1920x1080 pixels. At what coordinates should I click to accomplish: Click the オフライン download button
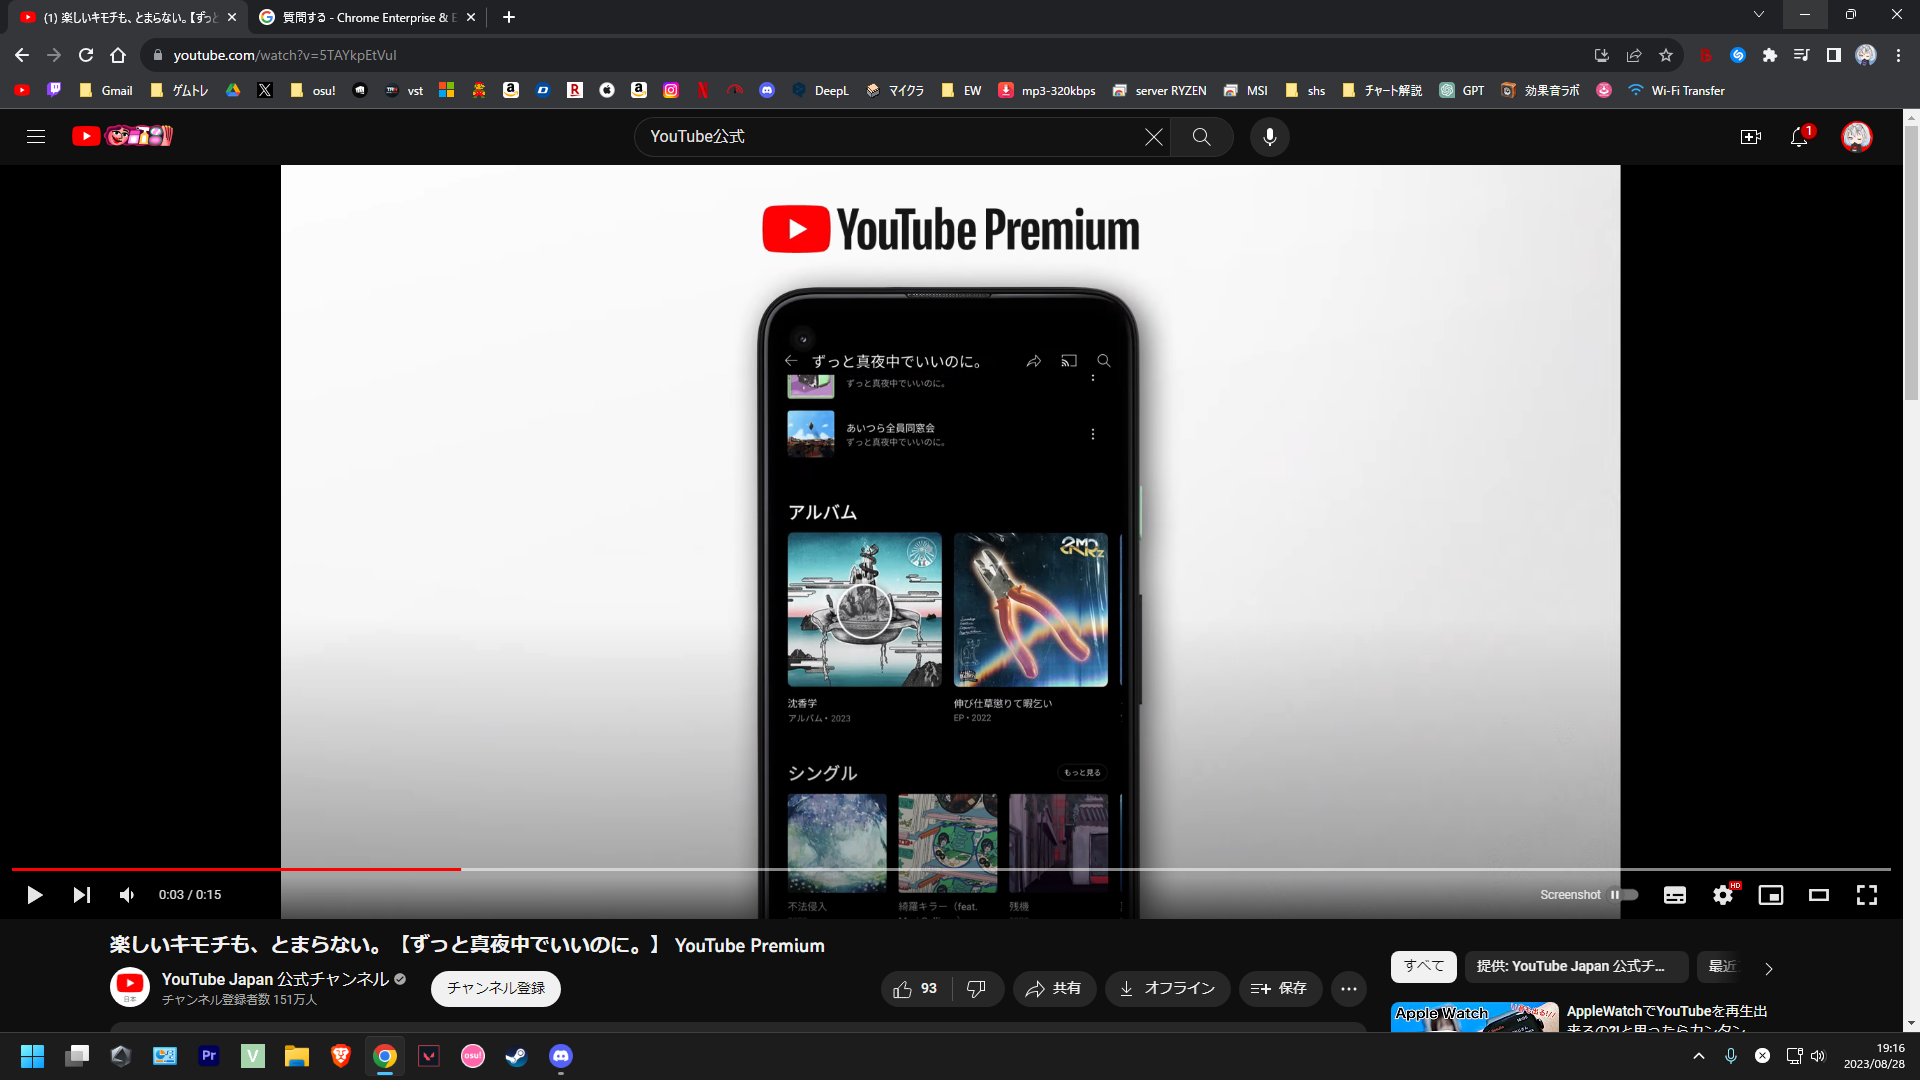pyautogui.click(x=1167, y=989)
